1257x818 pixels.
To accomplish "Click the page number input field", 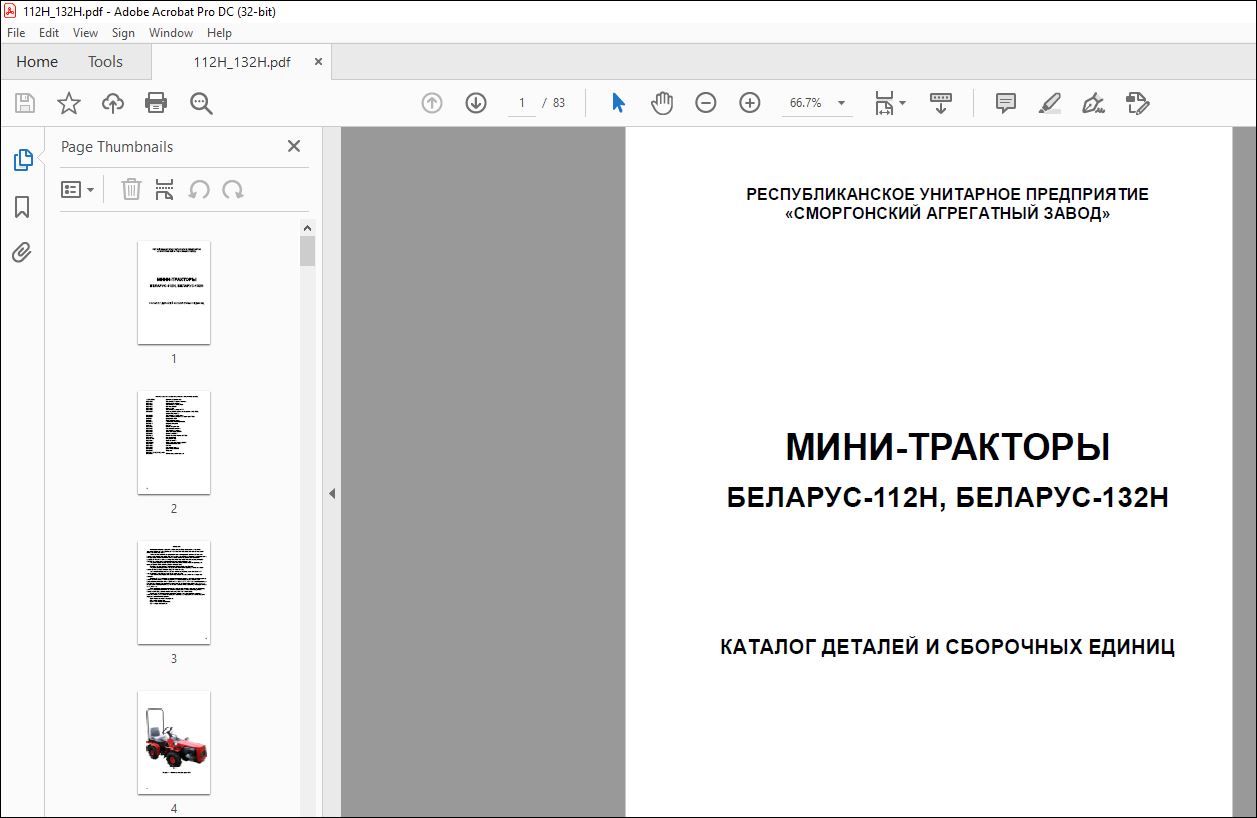I will pyautogui.click(x=521, y=103).
